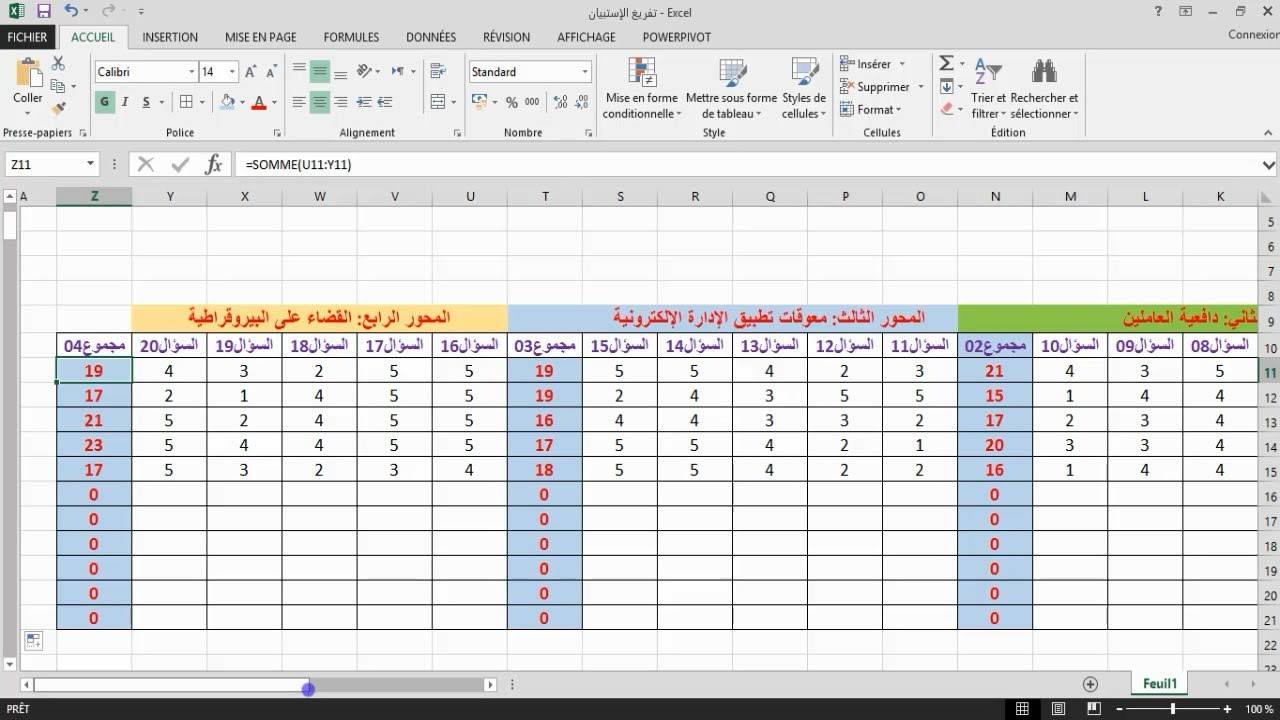Open Mise en forme conditionnelle menu
The height and width of the screenshot is (720, 1280).
pos(642,88)
